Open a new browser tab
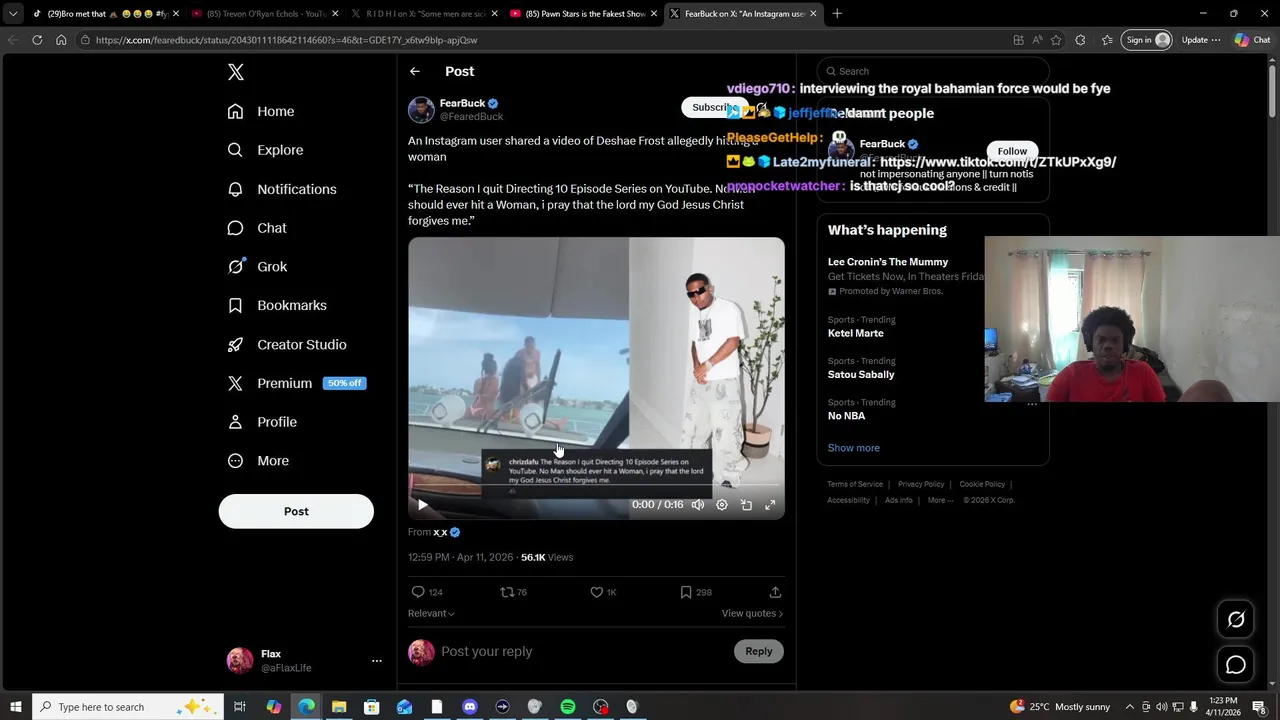The height and width of the screenshot is (720, 1280). pyautogui.click(x=837, y=14)
